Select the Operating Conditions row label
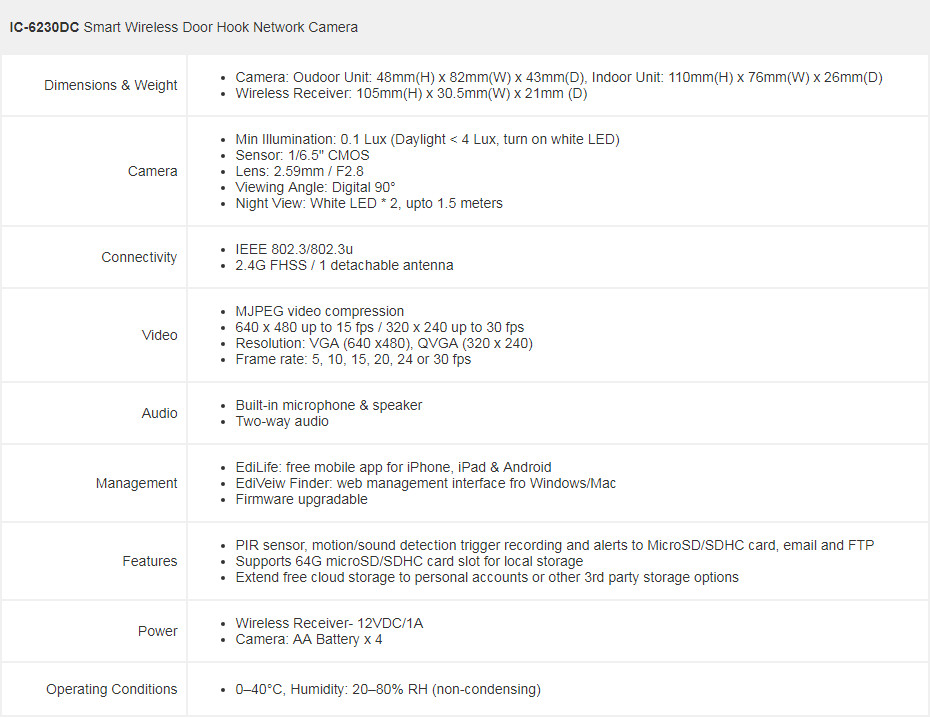This screenshot has height=718, width=930. (112, 690)
